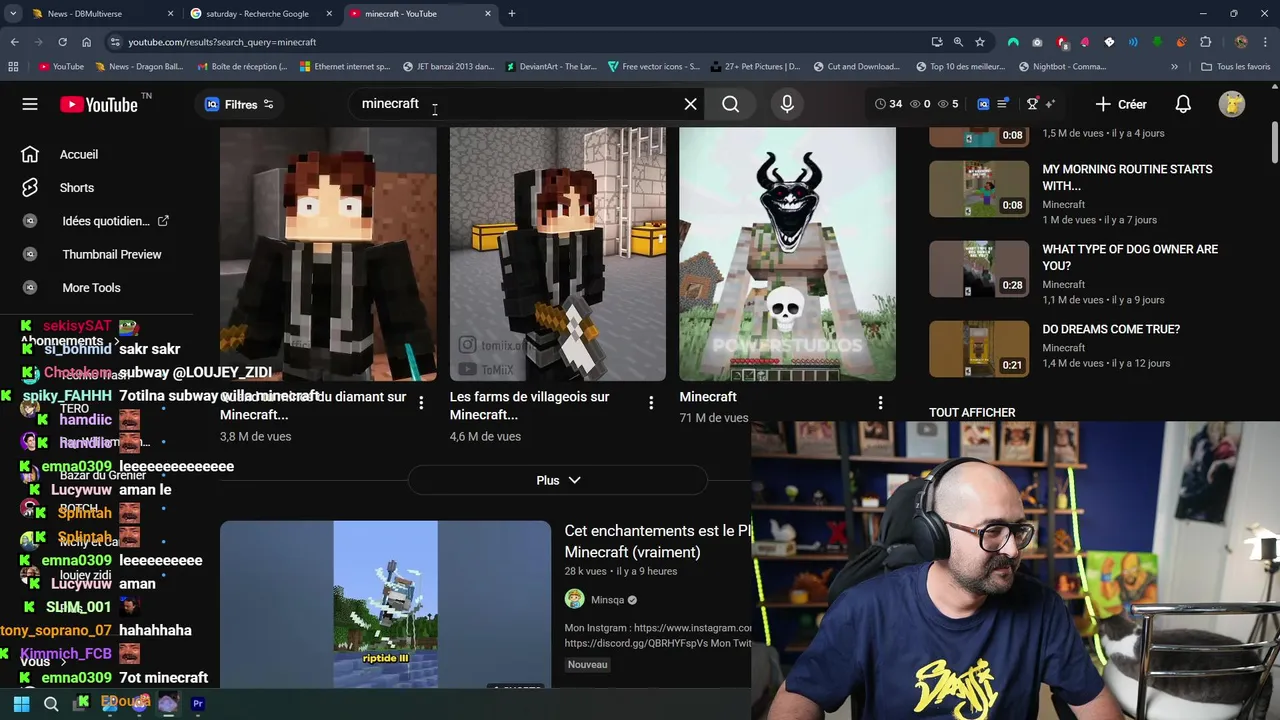The height and width of the screenshot is (720, 1280).
Task: Open Windows Start menu
Action: (x=21, y=704)
